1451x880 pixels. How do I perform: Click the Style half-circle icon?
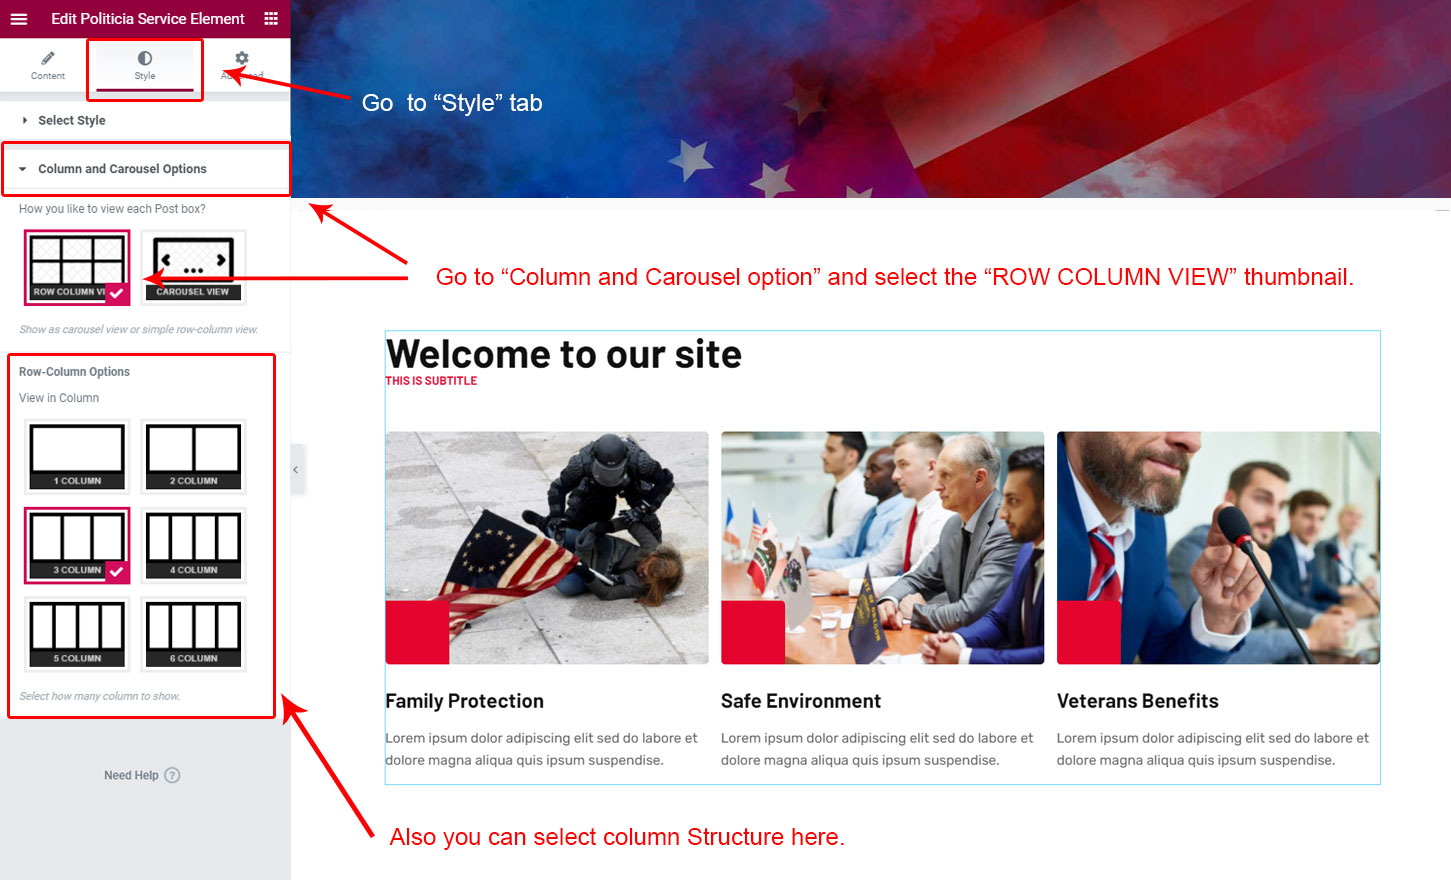145,58
